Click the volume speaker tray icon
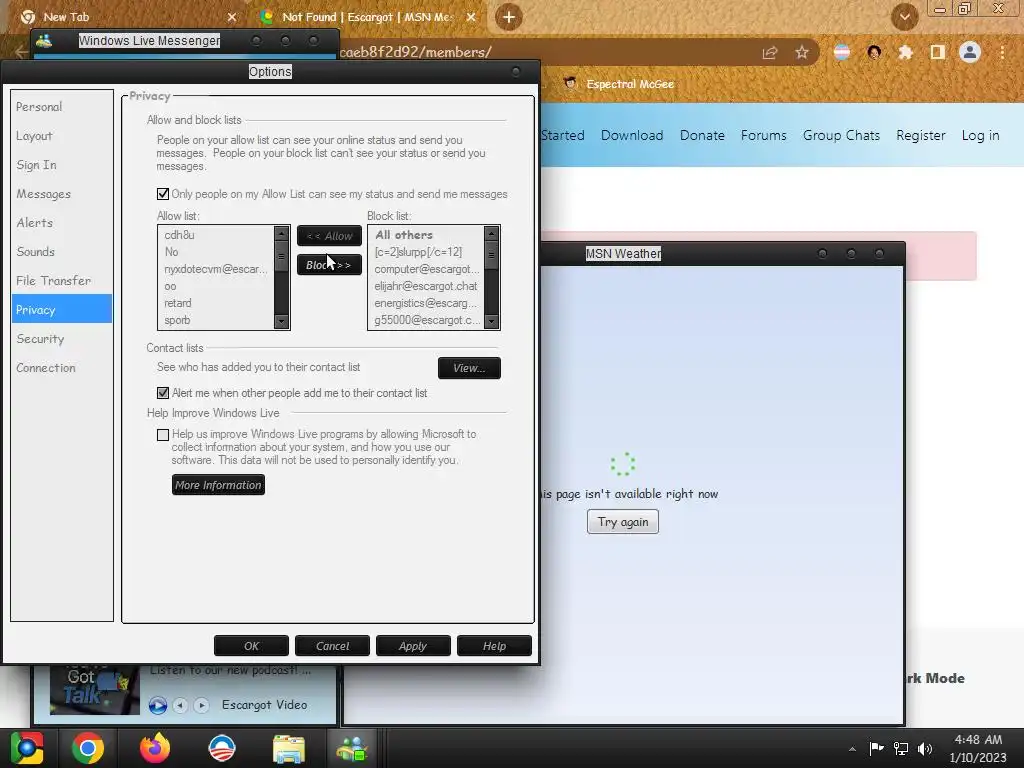Viewport: 1024px width, 768px height. tap(925, 749)
